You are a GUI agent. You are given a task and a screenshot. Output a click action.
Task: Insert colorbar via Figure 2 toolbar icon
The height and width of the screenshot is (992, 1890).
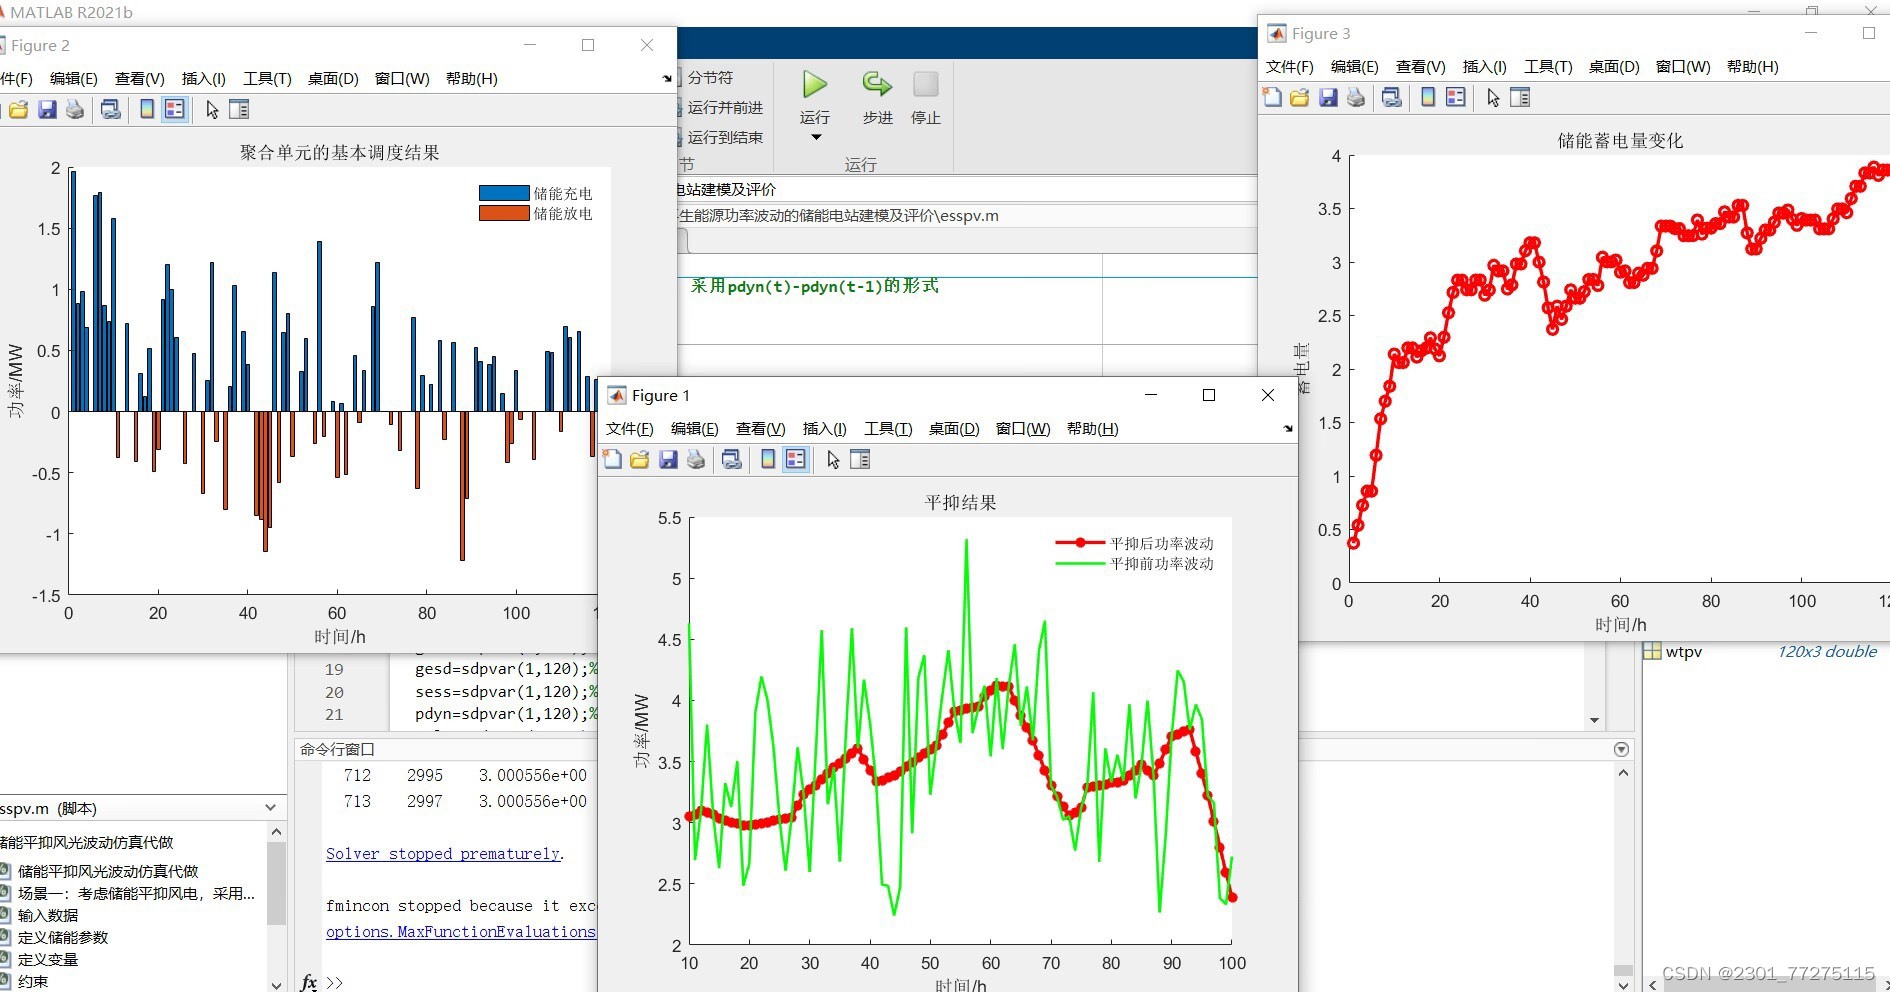pyautogui.click(x=147, y=110)
